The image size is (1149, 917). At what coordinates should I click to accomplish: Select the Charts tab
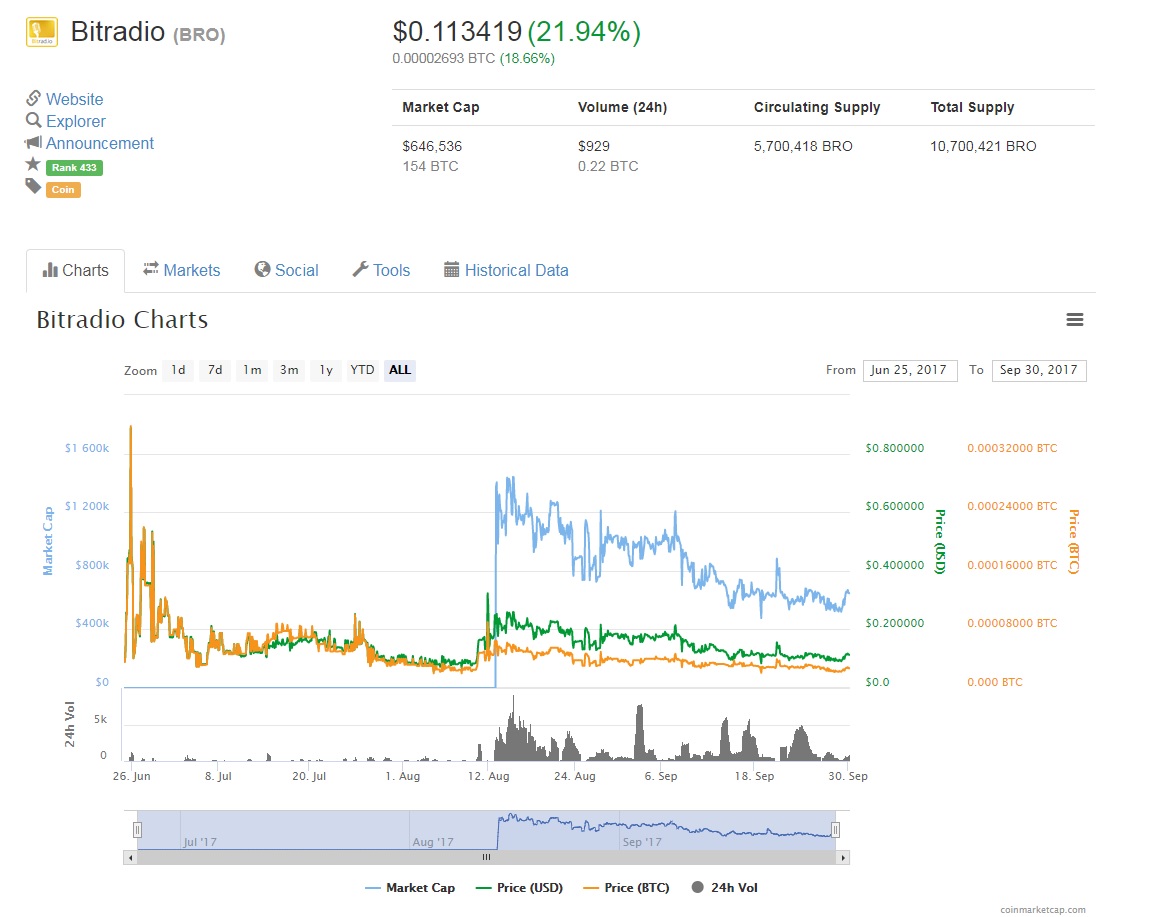[75, 270]
